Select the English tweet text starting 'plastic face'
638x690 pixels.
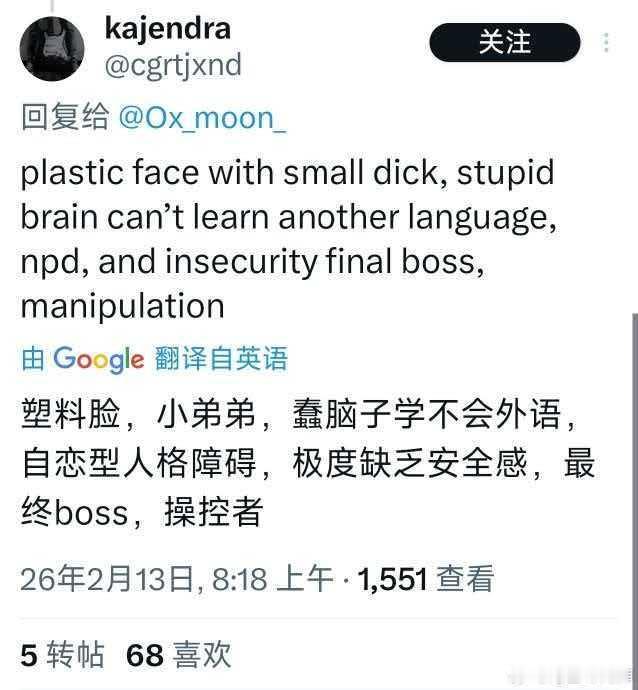289,239
